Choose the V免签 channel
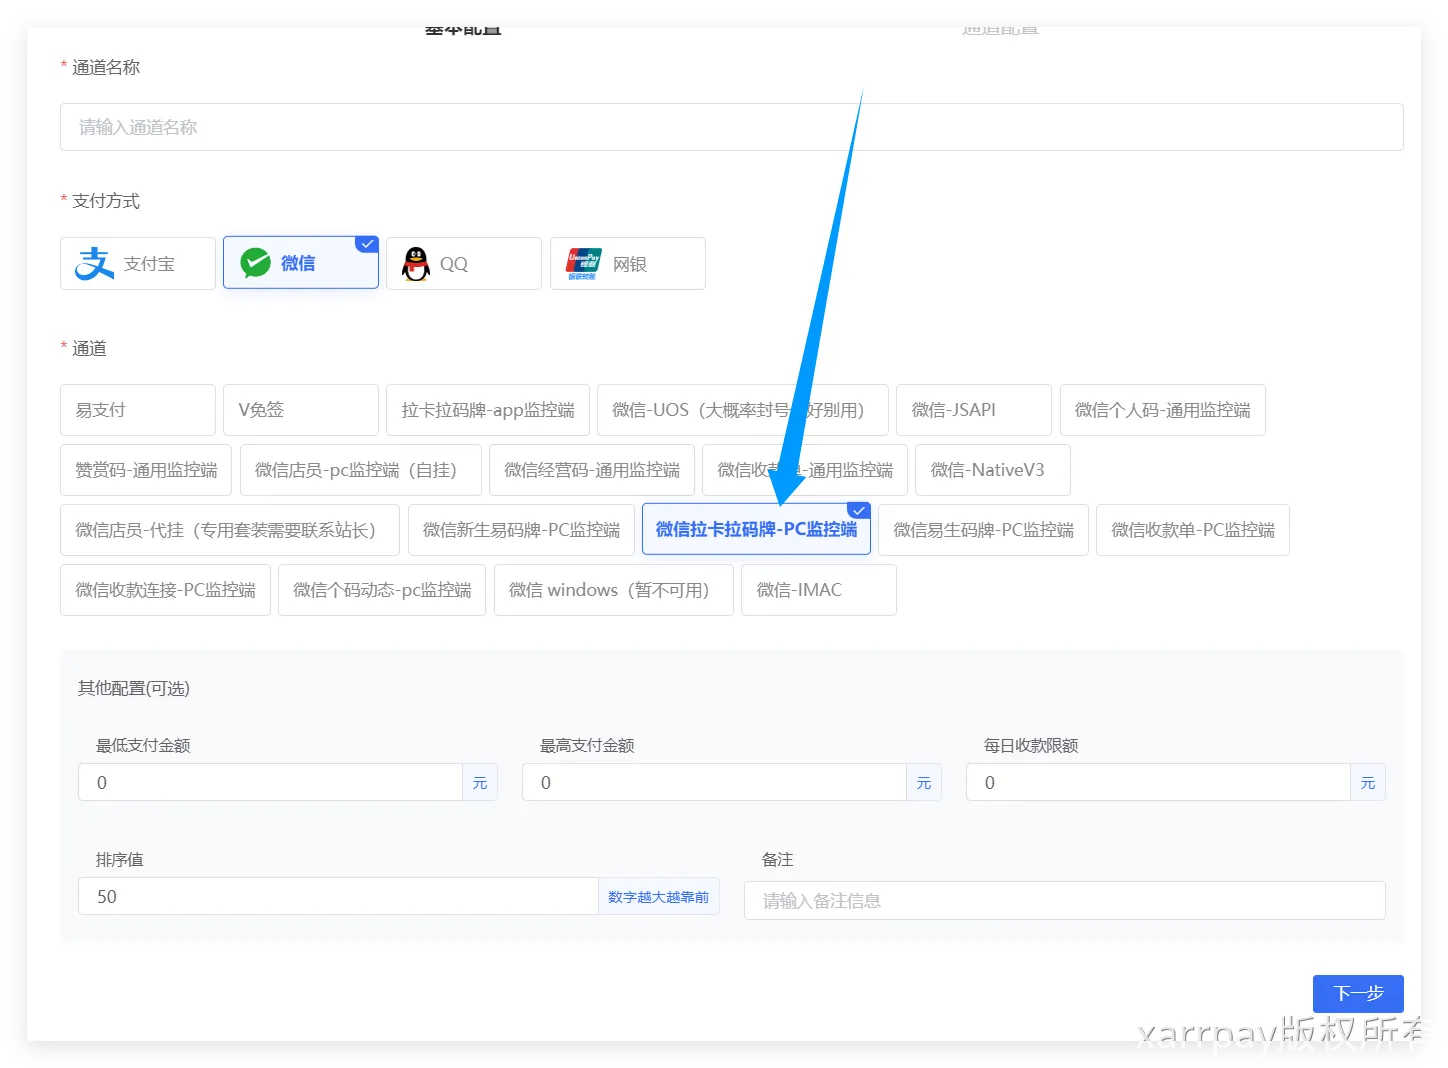 300,410
